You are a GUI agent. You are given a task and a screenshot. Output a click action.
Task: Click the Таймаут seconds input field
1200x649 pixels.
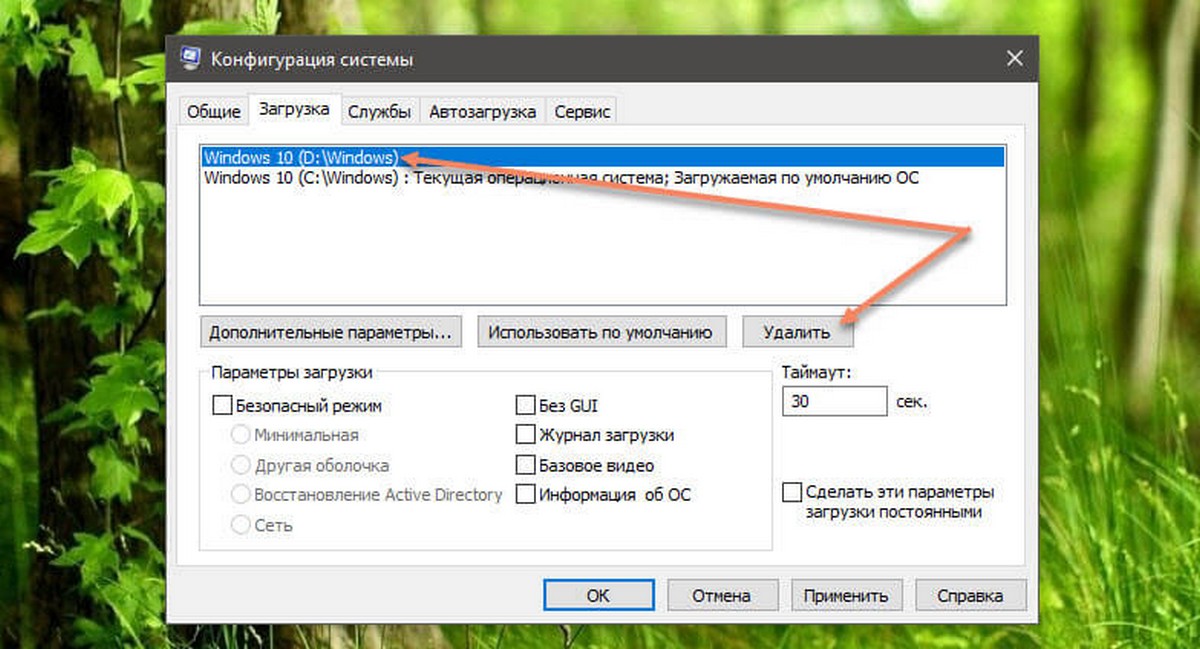coord(834,401)
